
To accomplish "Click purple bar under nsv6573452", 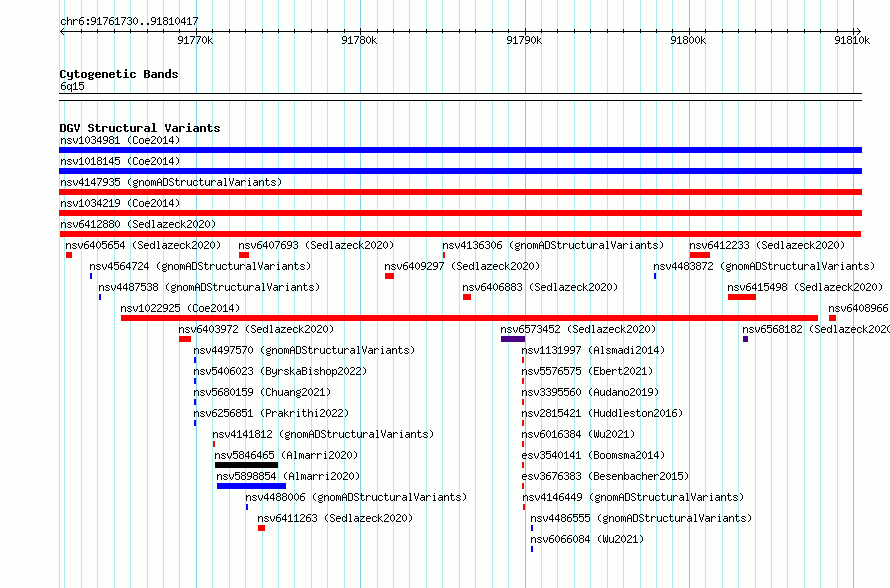I will point(513,339).
